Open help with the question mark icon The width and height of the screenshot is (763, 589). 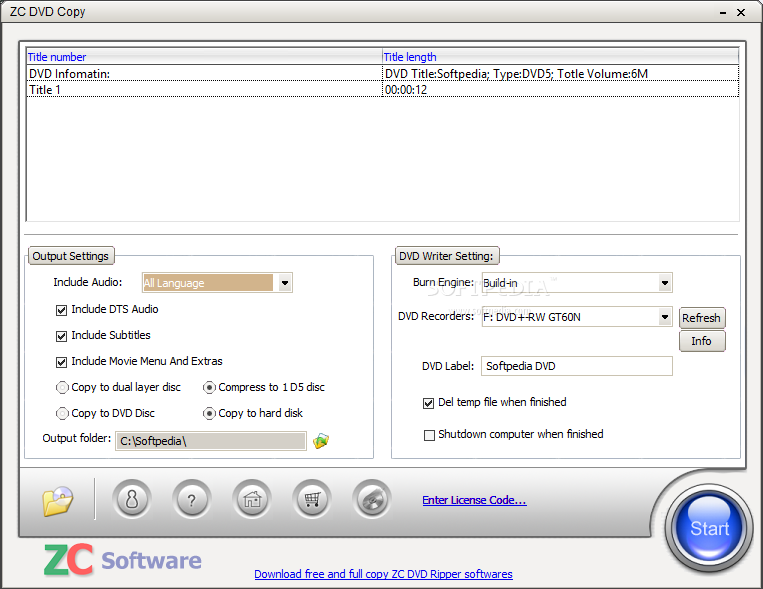192,499
